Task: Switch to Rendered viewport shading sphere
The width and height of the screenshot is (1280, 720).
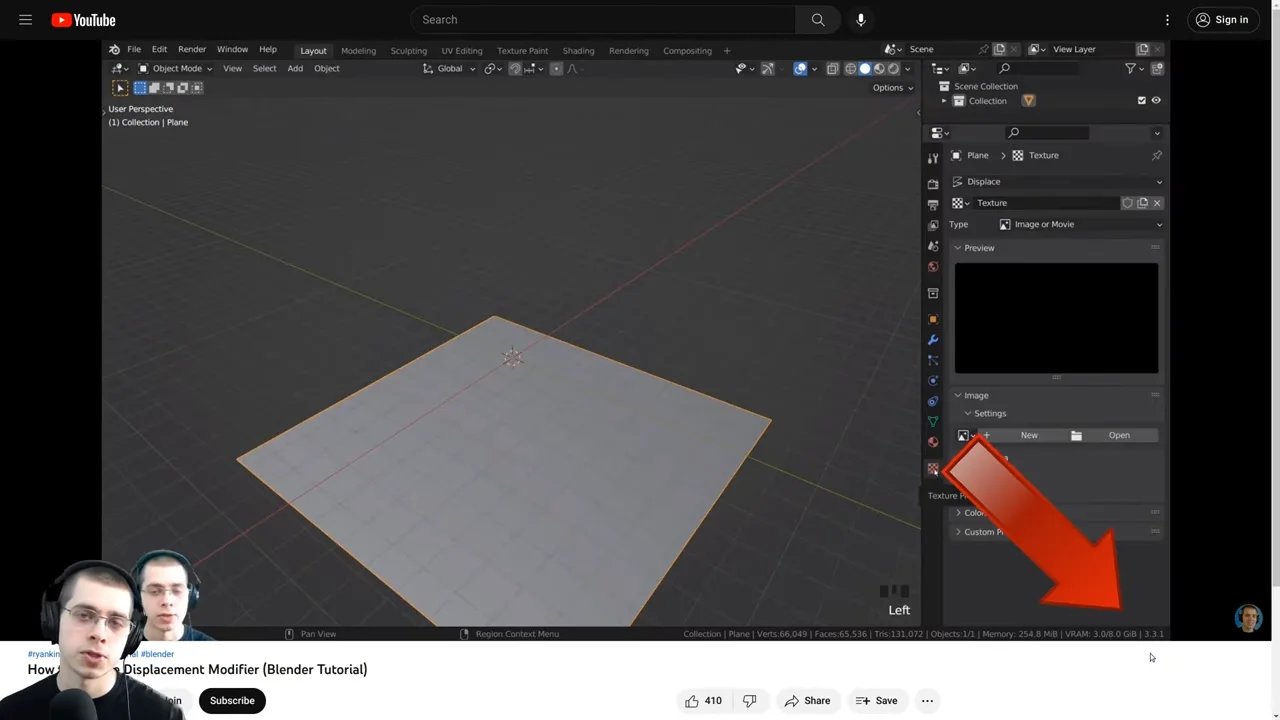Action: click(x=893, y=68)
